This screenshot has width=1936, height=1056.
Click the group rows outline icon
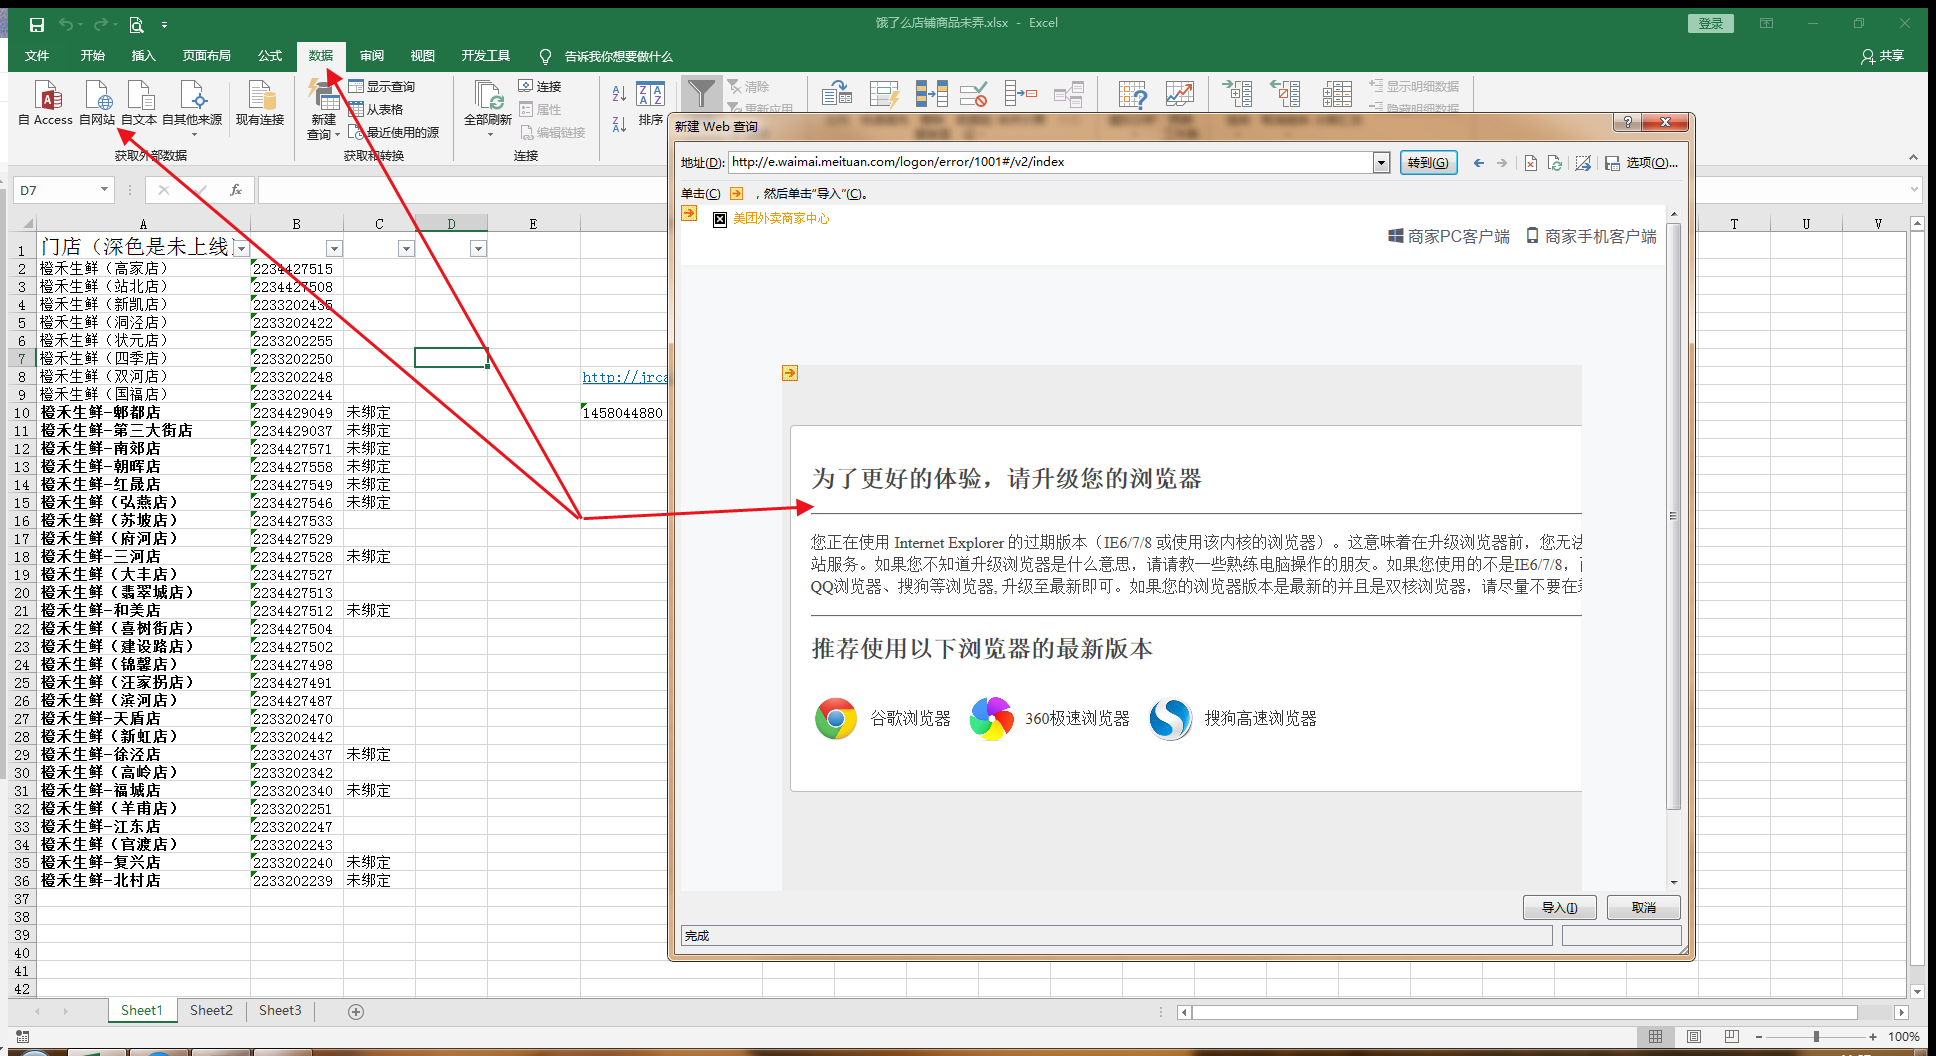point(1238,94)
